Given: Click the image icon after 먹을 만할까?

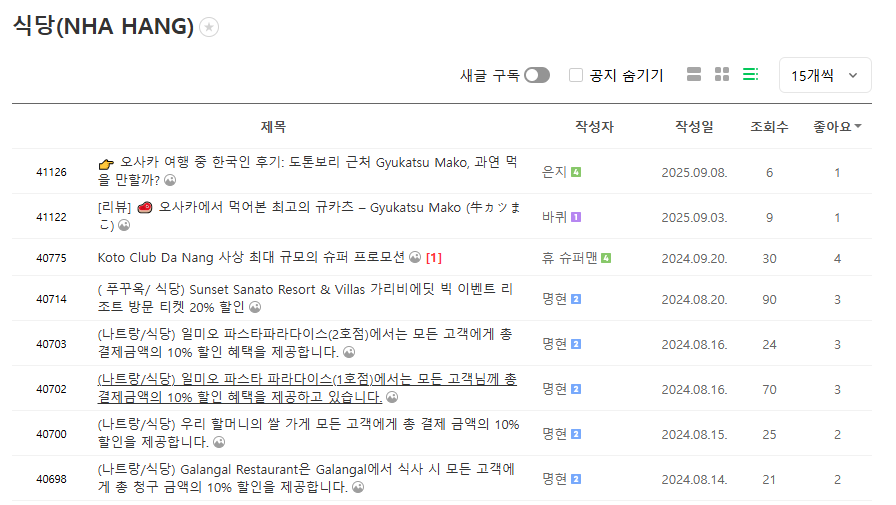Looking at the screenshot, I should tap(170, 181).
